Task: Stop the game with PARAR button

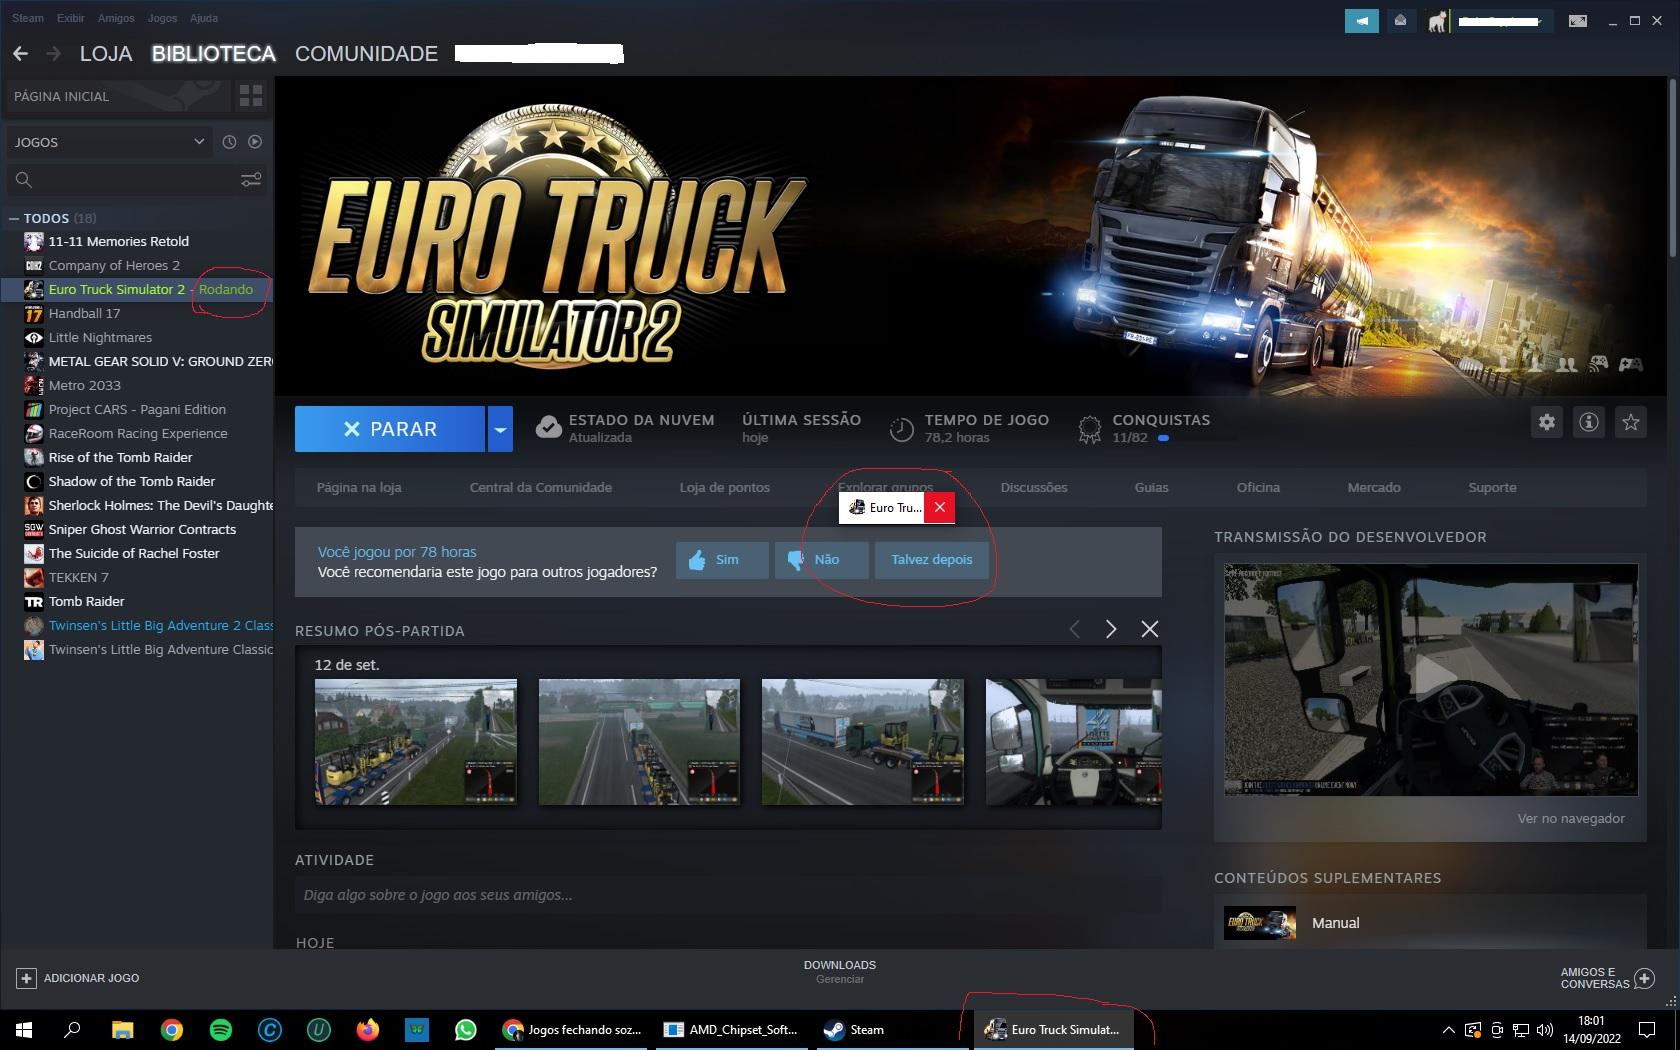Action: (390, 429)
